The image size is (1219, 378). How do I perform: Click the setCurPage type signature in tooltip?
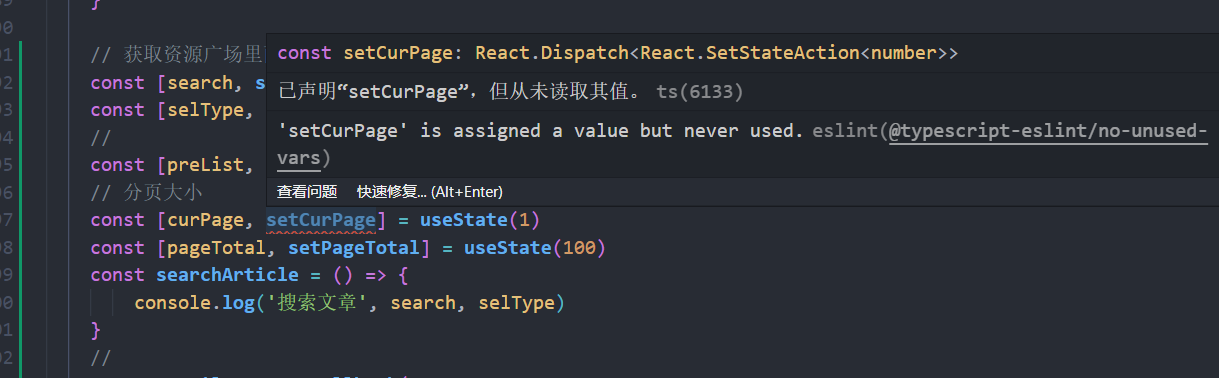pyautogui.click(x=618, y=53)
